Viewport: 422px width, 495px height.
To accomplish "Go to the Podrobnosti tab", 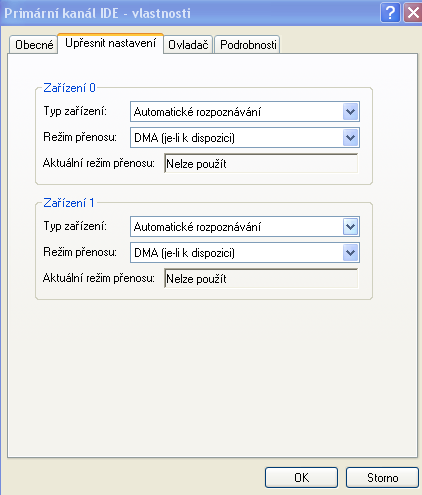I will [x=248, y=45].
